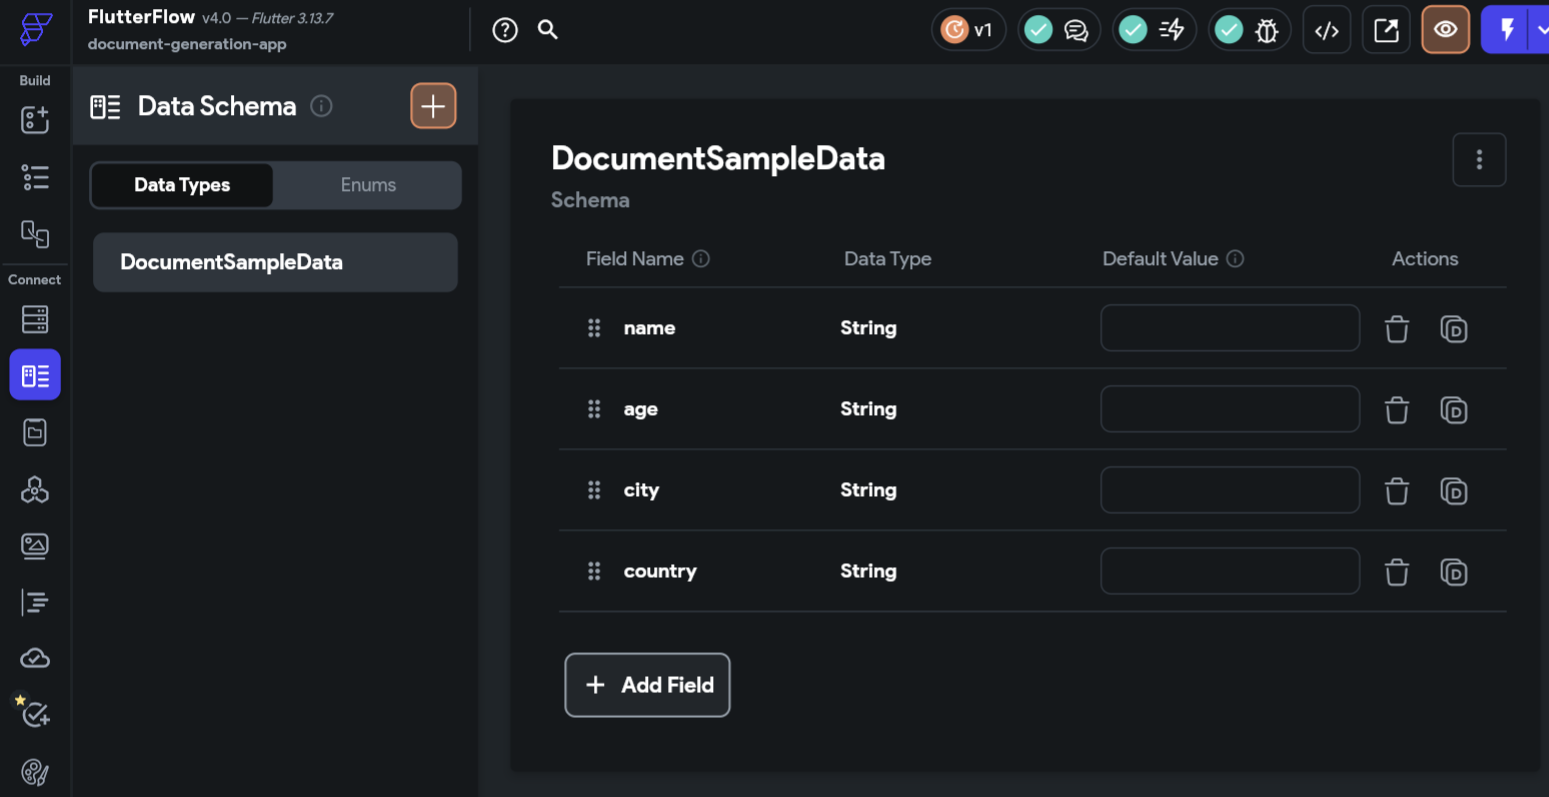This screenshot has height=797, width=1549.
Task: Click the default value input for name
Action: 1230,328
